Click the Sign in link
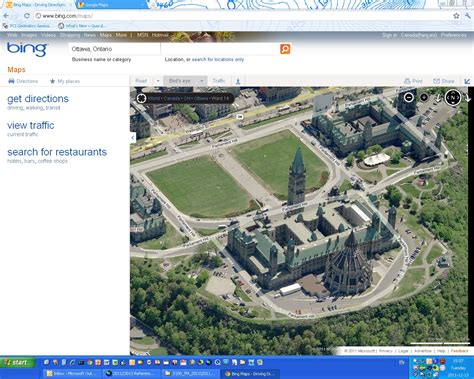The image size is (474, 379). tap(389, 35)
